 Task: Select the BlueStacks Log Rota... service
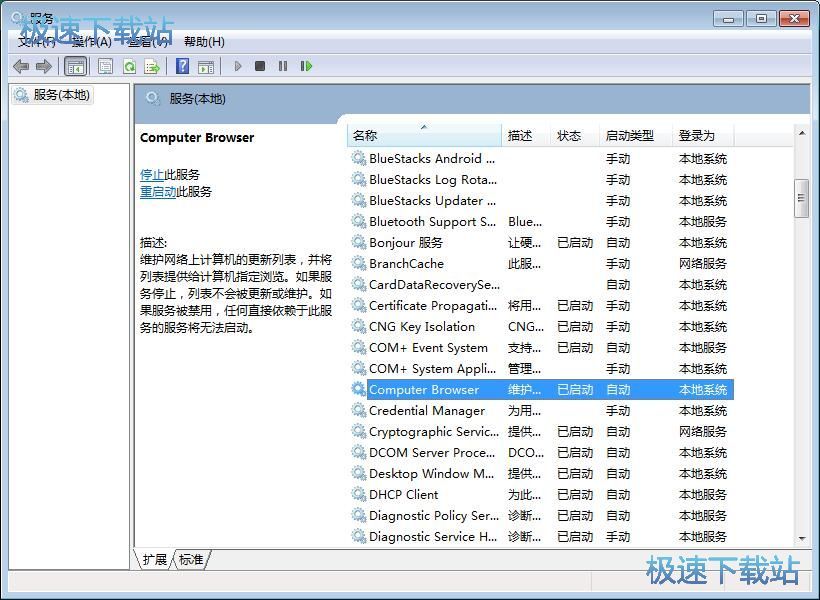(433, 179)
